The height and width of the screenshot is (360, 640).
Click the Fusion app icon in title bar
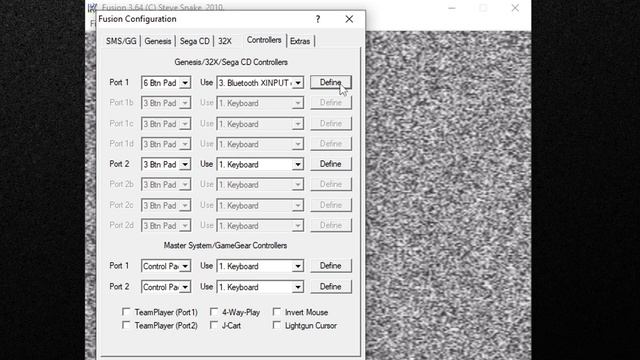93,7
